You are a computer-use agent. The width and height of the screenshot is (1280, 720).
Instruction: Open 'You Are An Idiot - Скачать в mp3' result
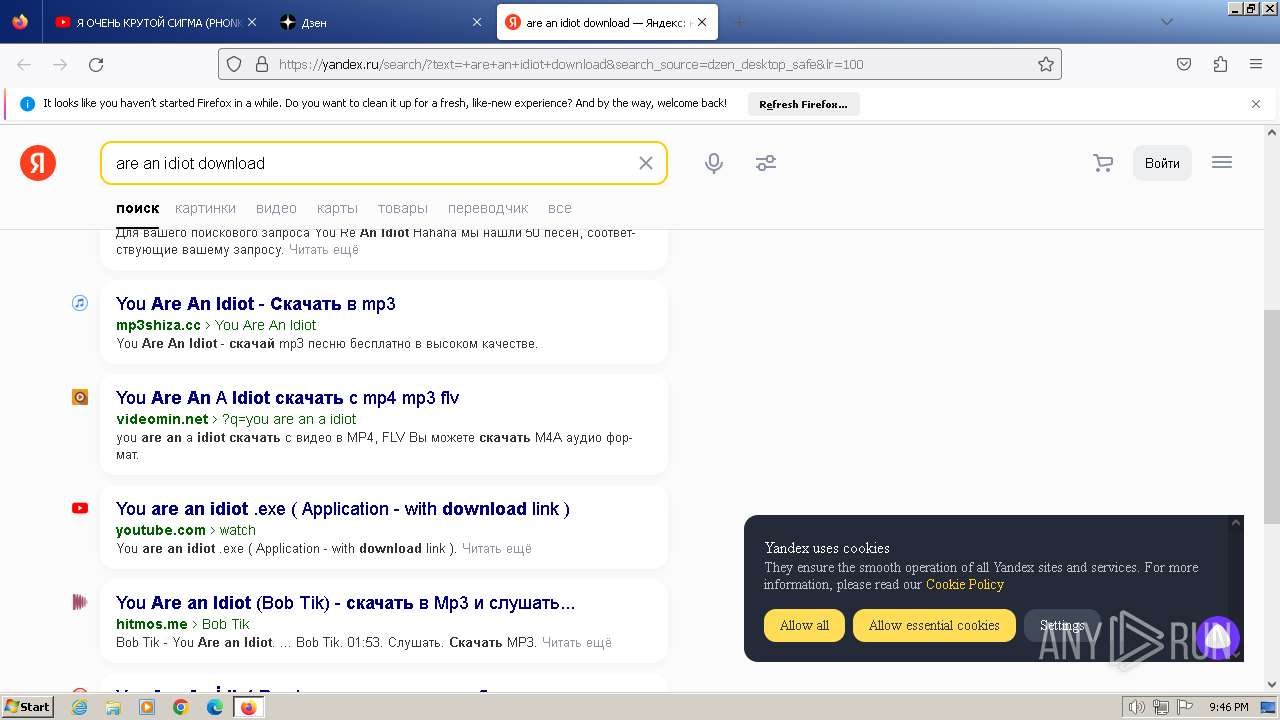(256, 304)
